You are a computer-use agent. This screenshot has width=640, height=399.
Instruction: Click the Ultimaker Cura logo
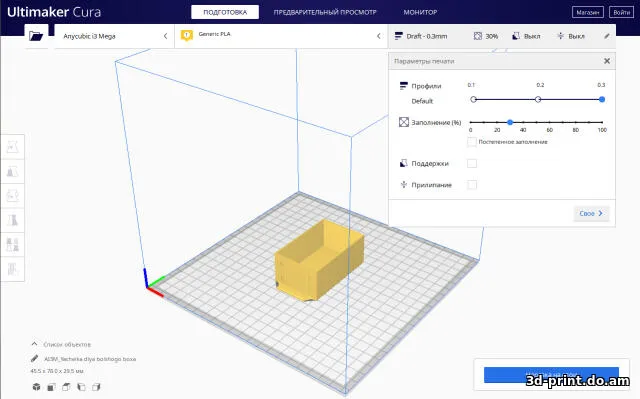tap(54, 12)
